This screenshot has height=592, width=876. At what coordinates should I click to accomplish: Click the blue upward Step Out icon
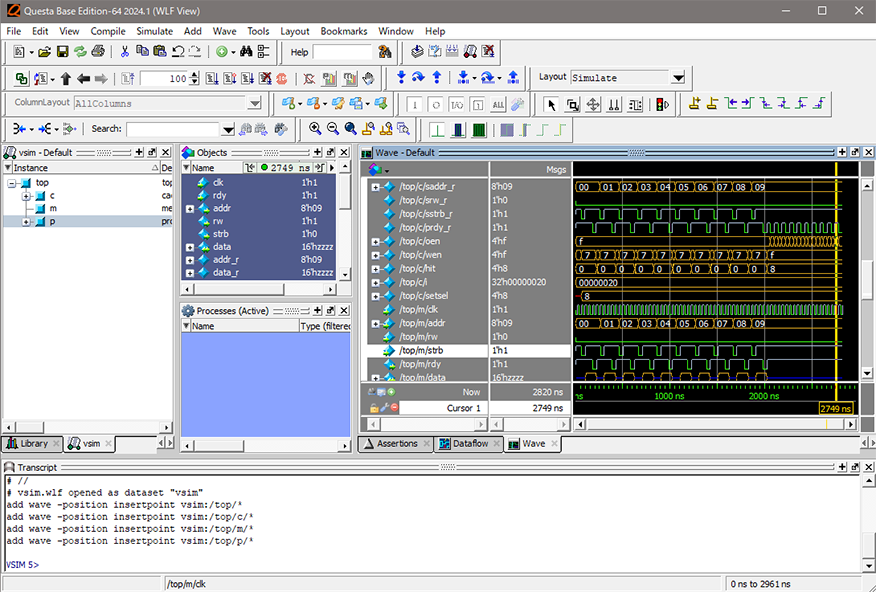coord(437,78)
